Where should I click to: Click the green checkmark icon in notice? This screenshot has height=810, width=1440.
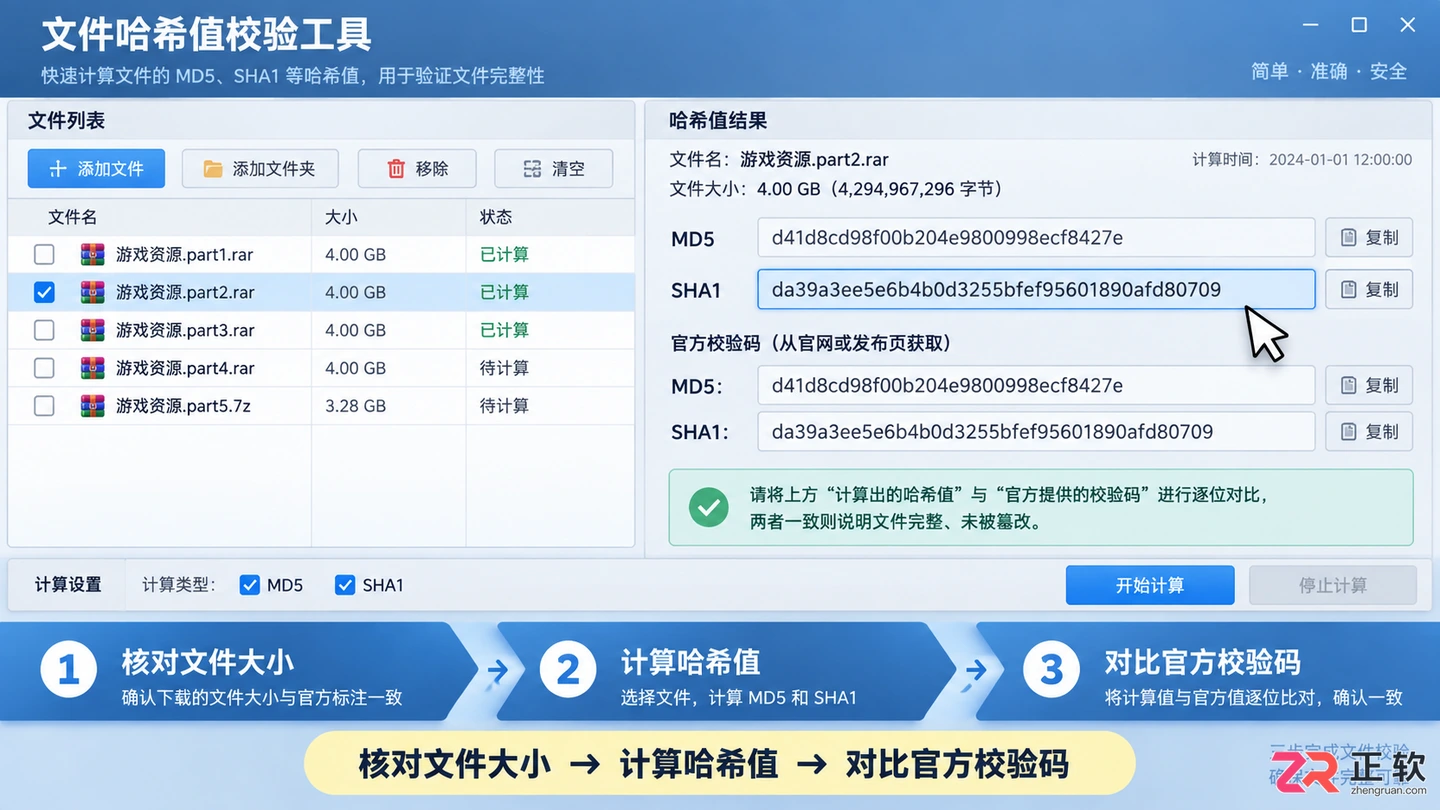(709, 508)
